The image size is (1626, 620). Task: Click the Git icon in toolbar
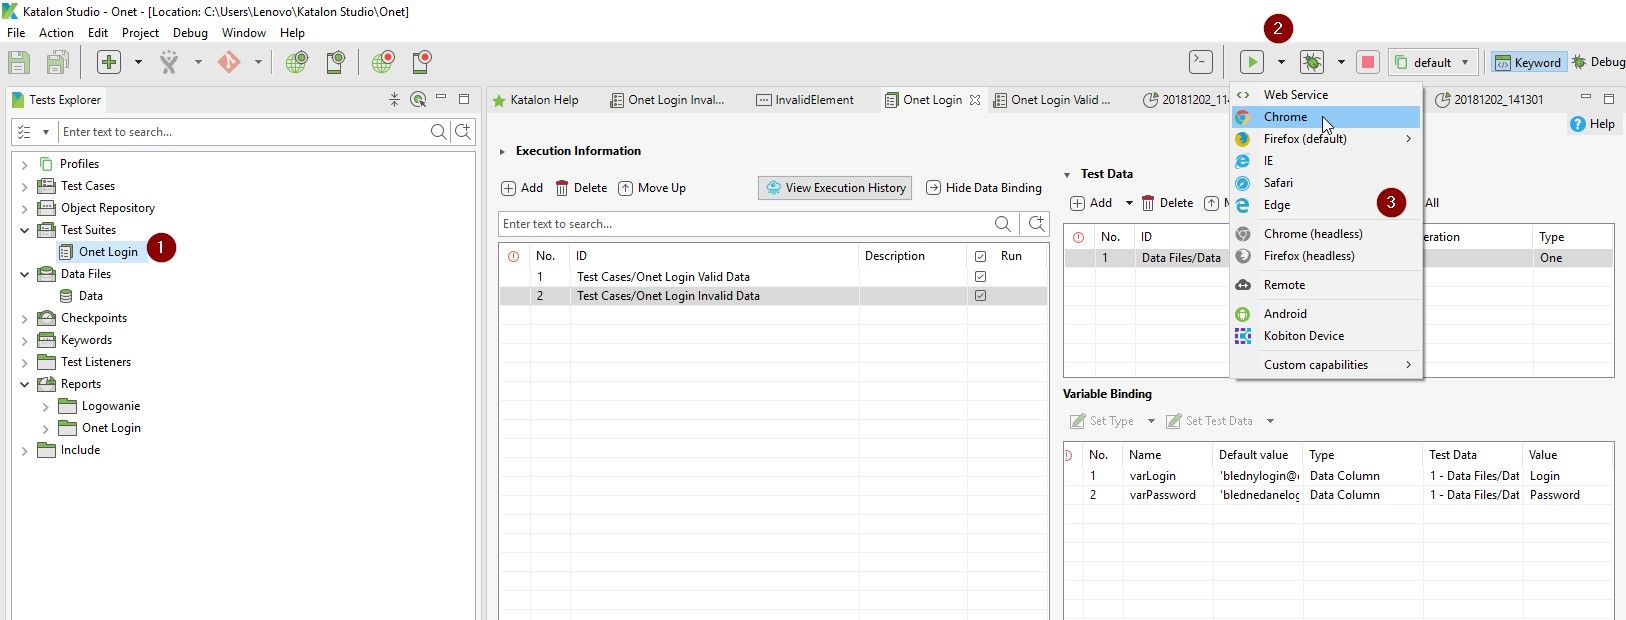pyautogui.click(x=229, y=62)
